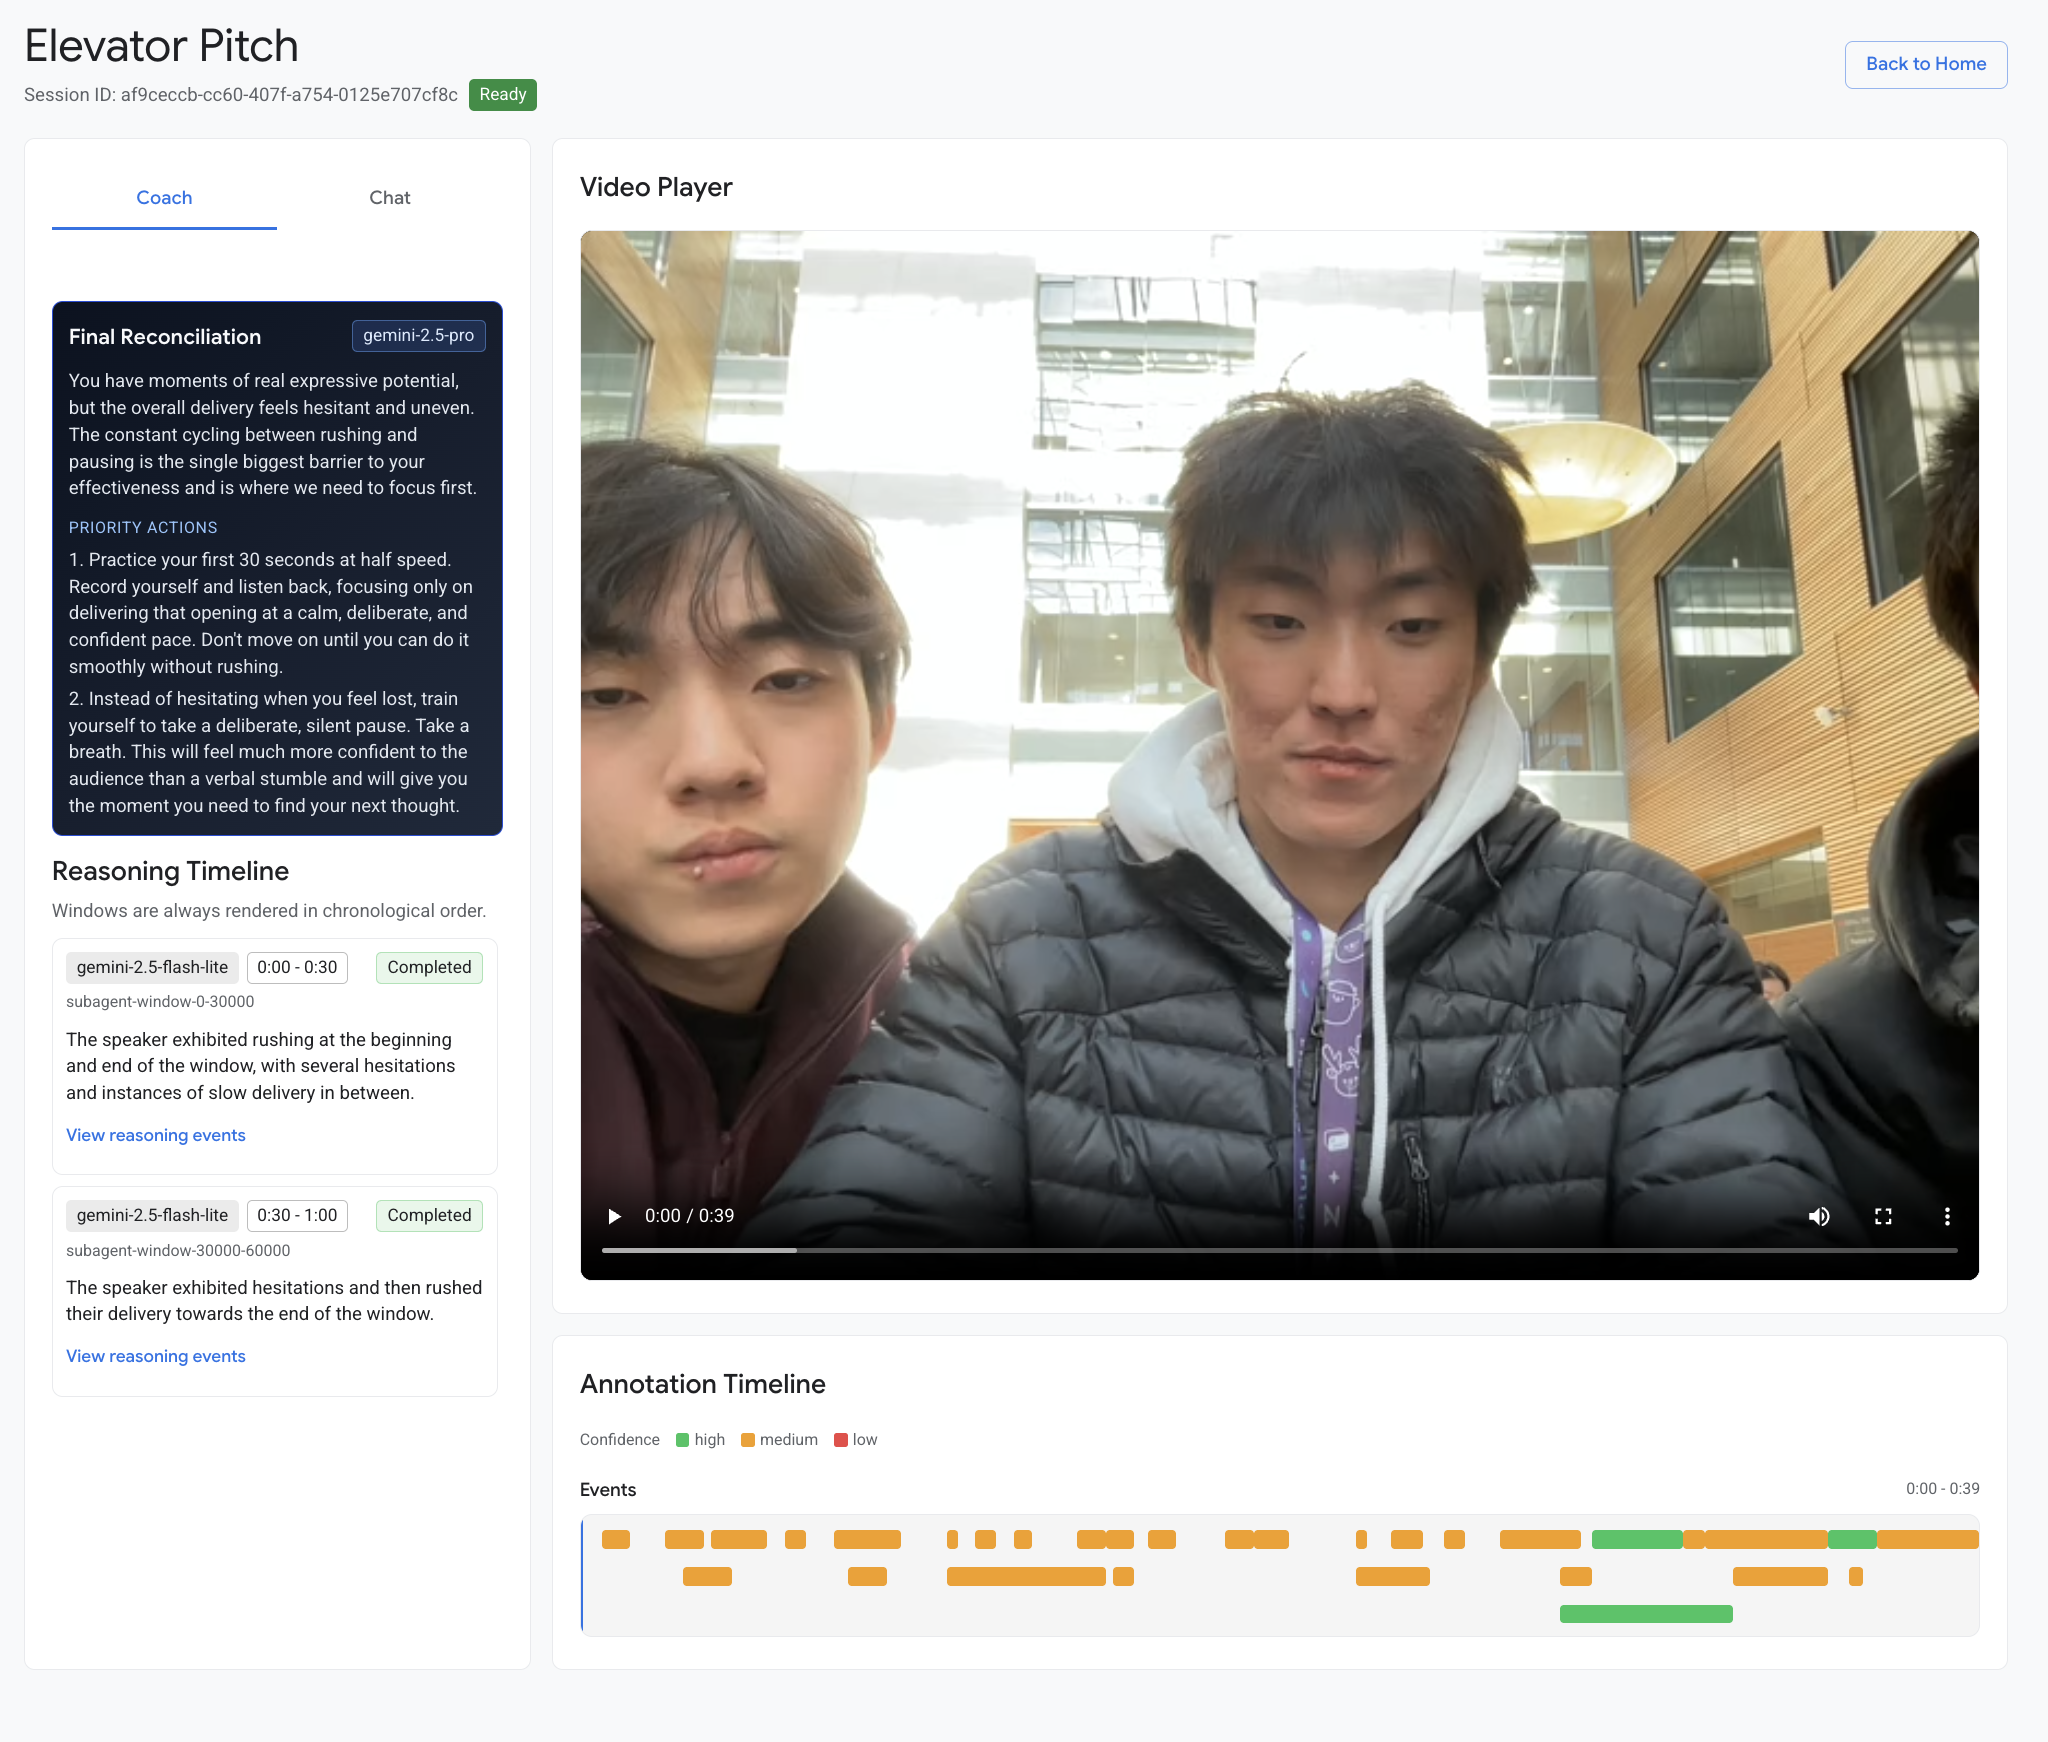Screen dimensions: 2048x1742
Task: Click the long green event on bottom row
Action: click(x=1645, y=1613)
